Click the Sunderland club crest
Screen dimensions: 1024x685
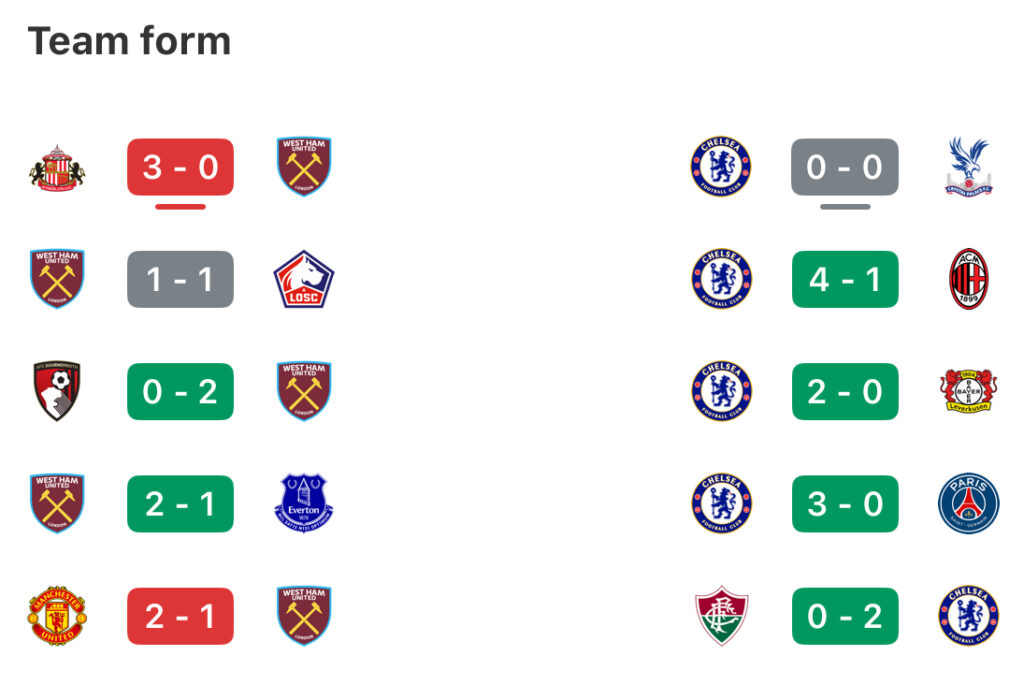[57, 167]
